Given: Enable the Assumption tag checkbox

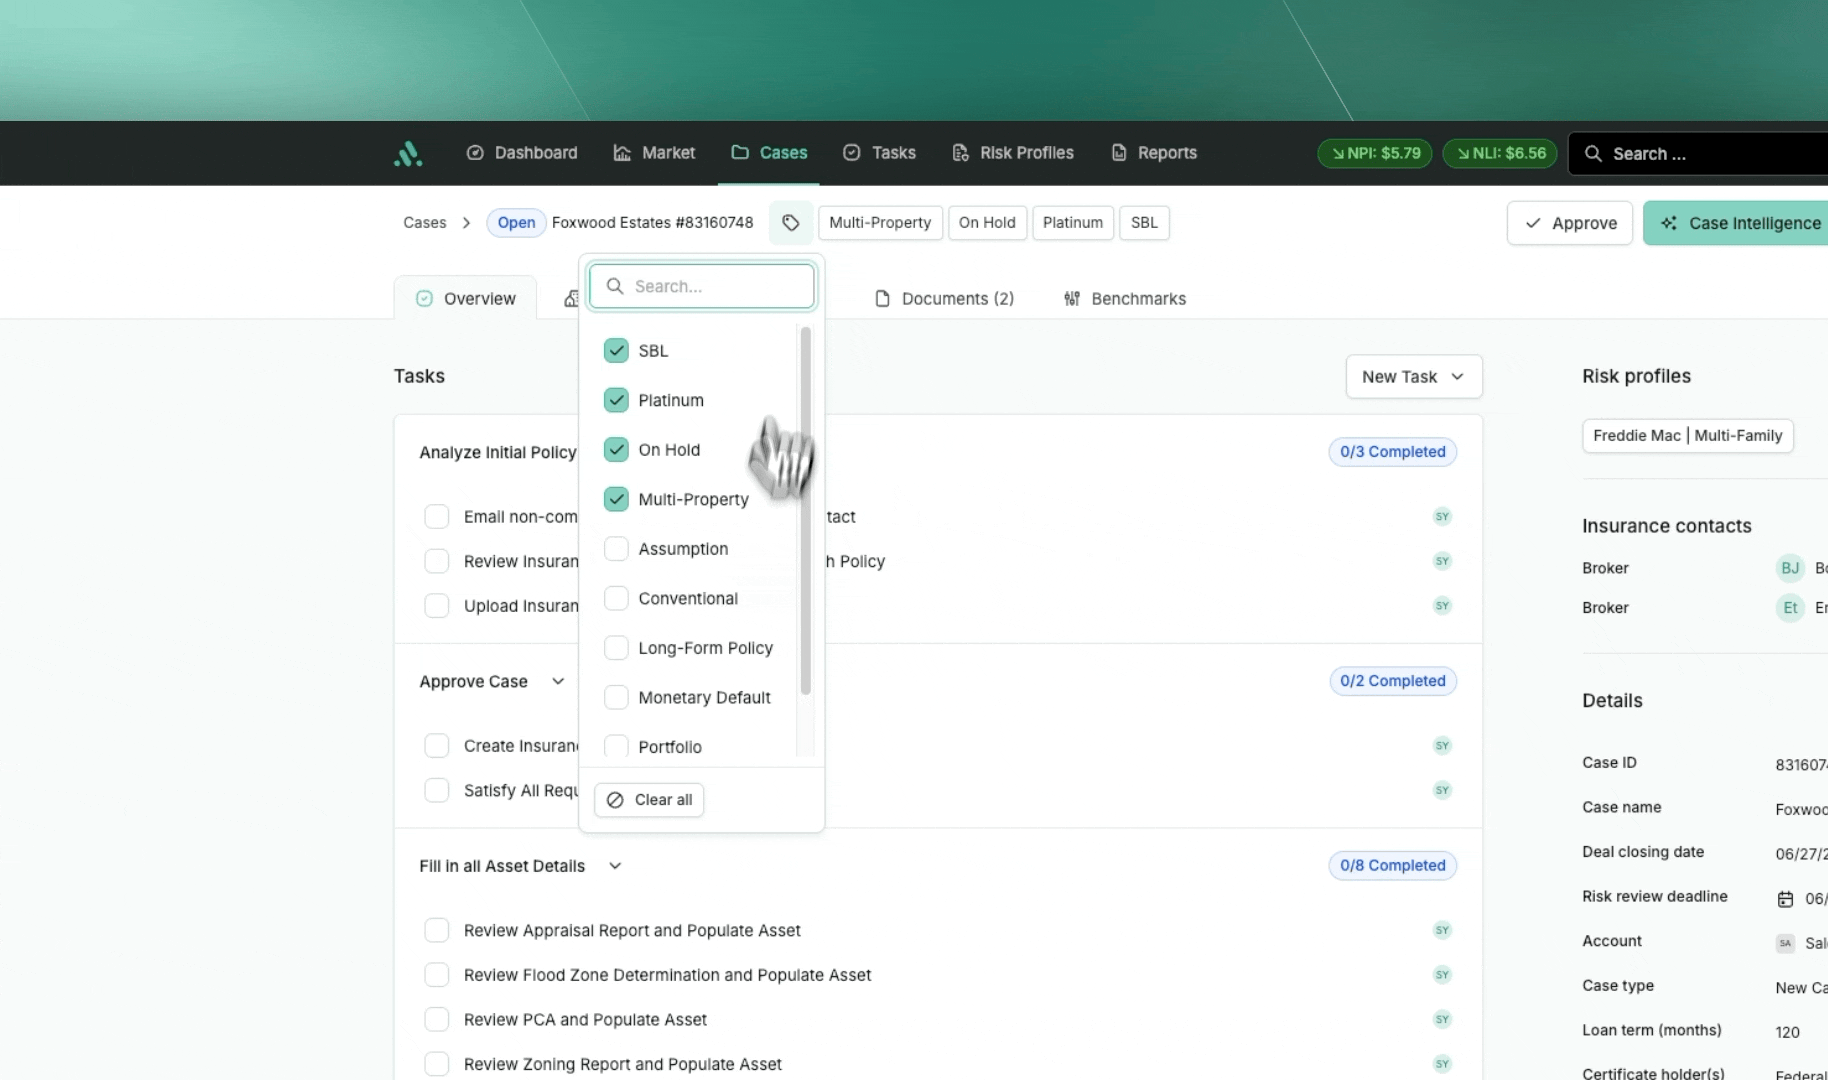Looking at the screenshot, I should click(x=616, y=549).
